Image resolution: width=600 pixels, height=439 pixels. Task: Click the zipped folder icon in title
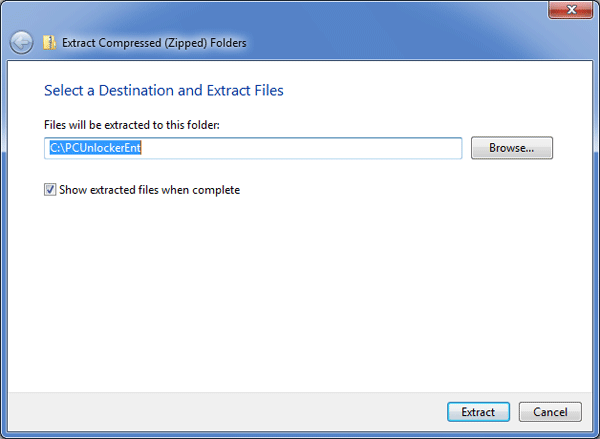49,43
